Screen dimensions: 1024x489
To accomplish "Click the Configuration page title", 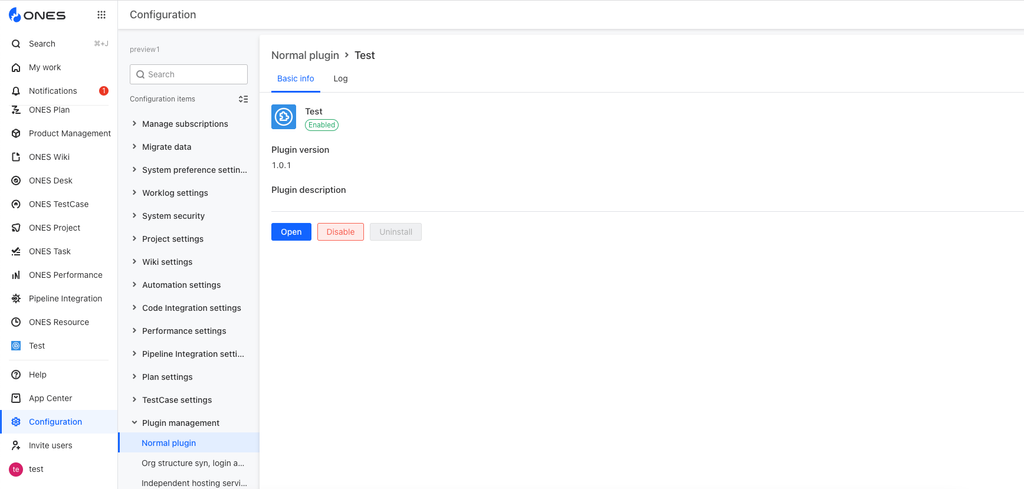I will coord(163,14).
